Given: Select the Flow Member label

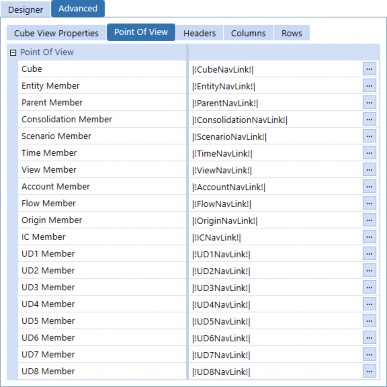Looking at the screenshot, I should [48, 203].
